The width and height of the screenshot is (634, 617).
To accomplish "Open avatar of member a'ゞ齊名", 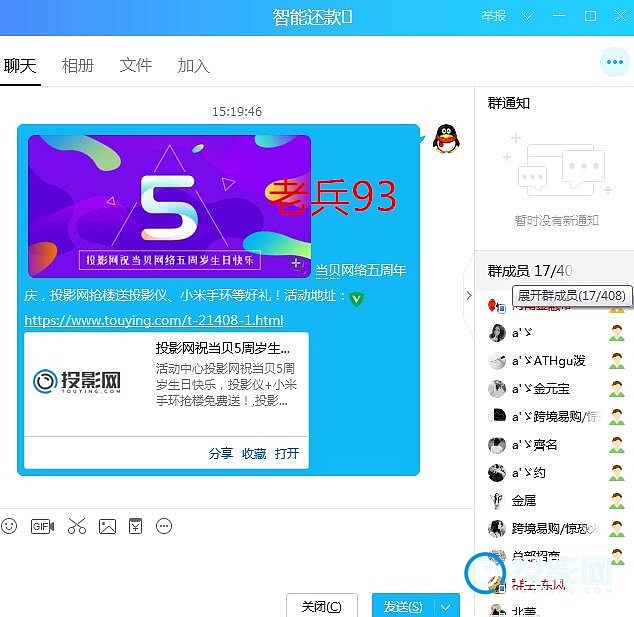I will click(x=497, y=445).
